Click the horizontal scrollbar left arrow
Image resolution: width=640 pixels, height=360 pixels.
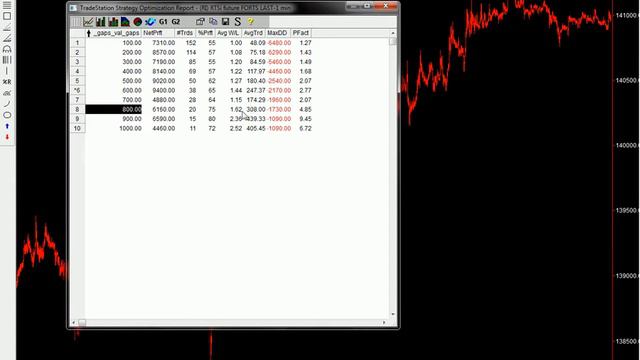click(x=74, y=322)
